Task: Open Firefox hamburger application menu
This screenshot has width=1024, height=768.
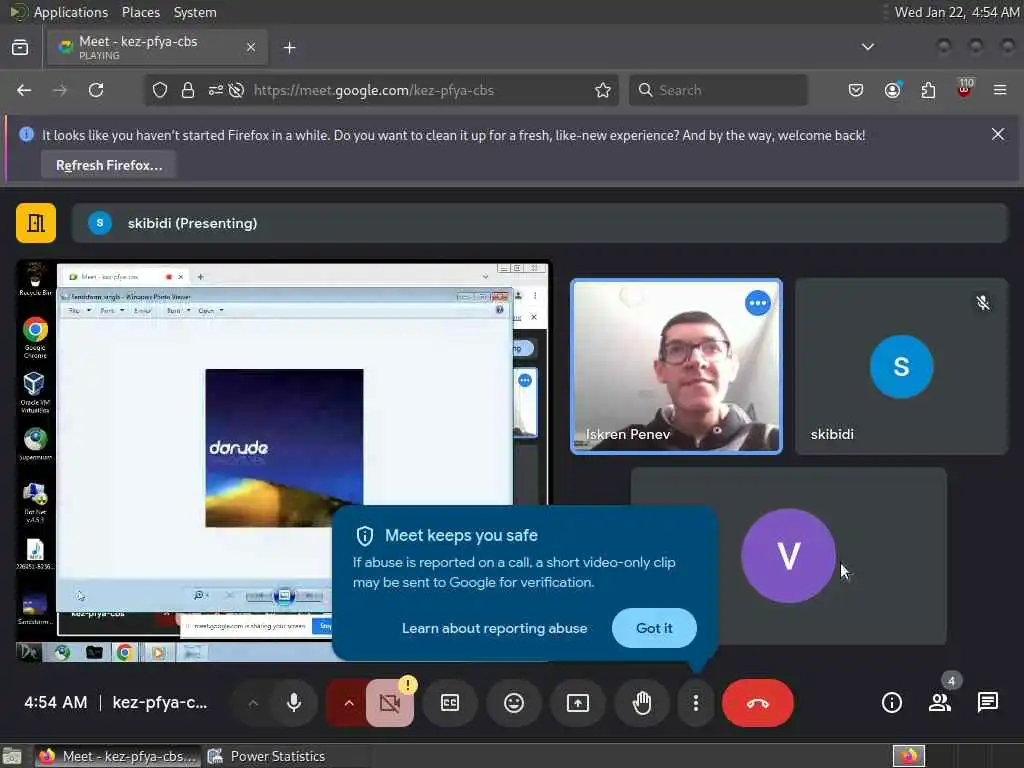Action: click(1000, 90)
